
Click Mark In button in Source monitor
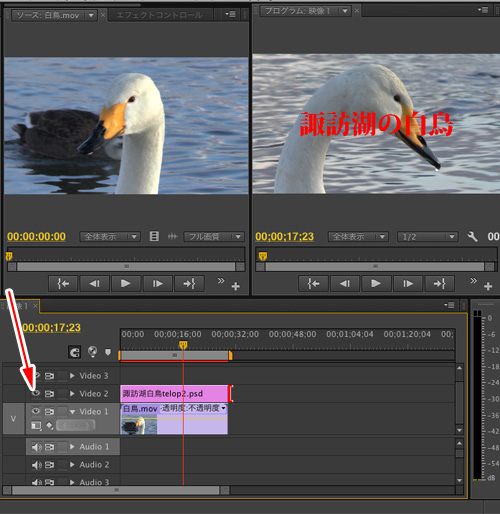pyautogui.click(x=63, y=284)
